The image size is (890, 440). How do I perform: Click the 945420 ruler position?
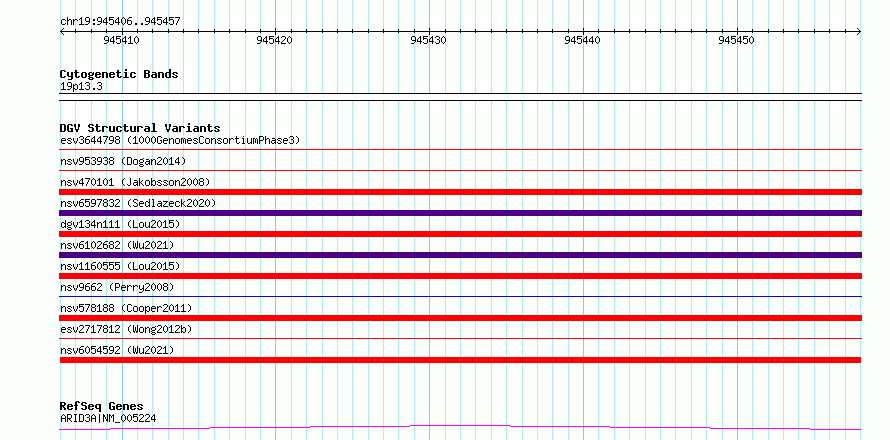pos(275,40)
